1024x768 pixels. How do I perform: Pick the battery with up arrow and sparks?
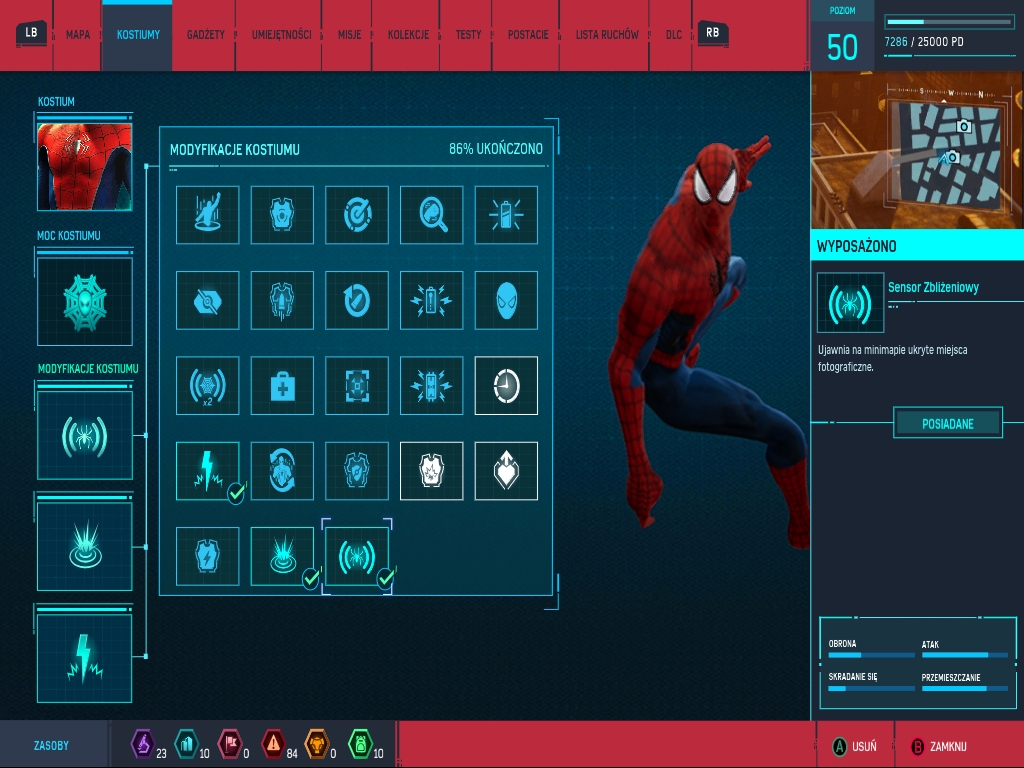432,300
